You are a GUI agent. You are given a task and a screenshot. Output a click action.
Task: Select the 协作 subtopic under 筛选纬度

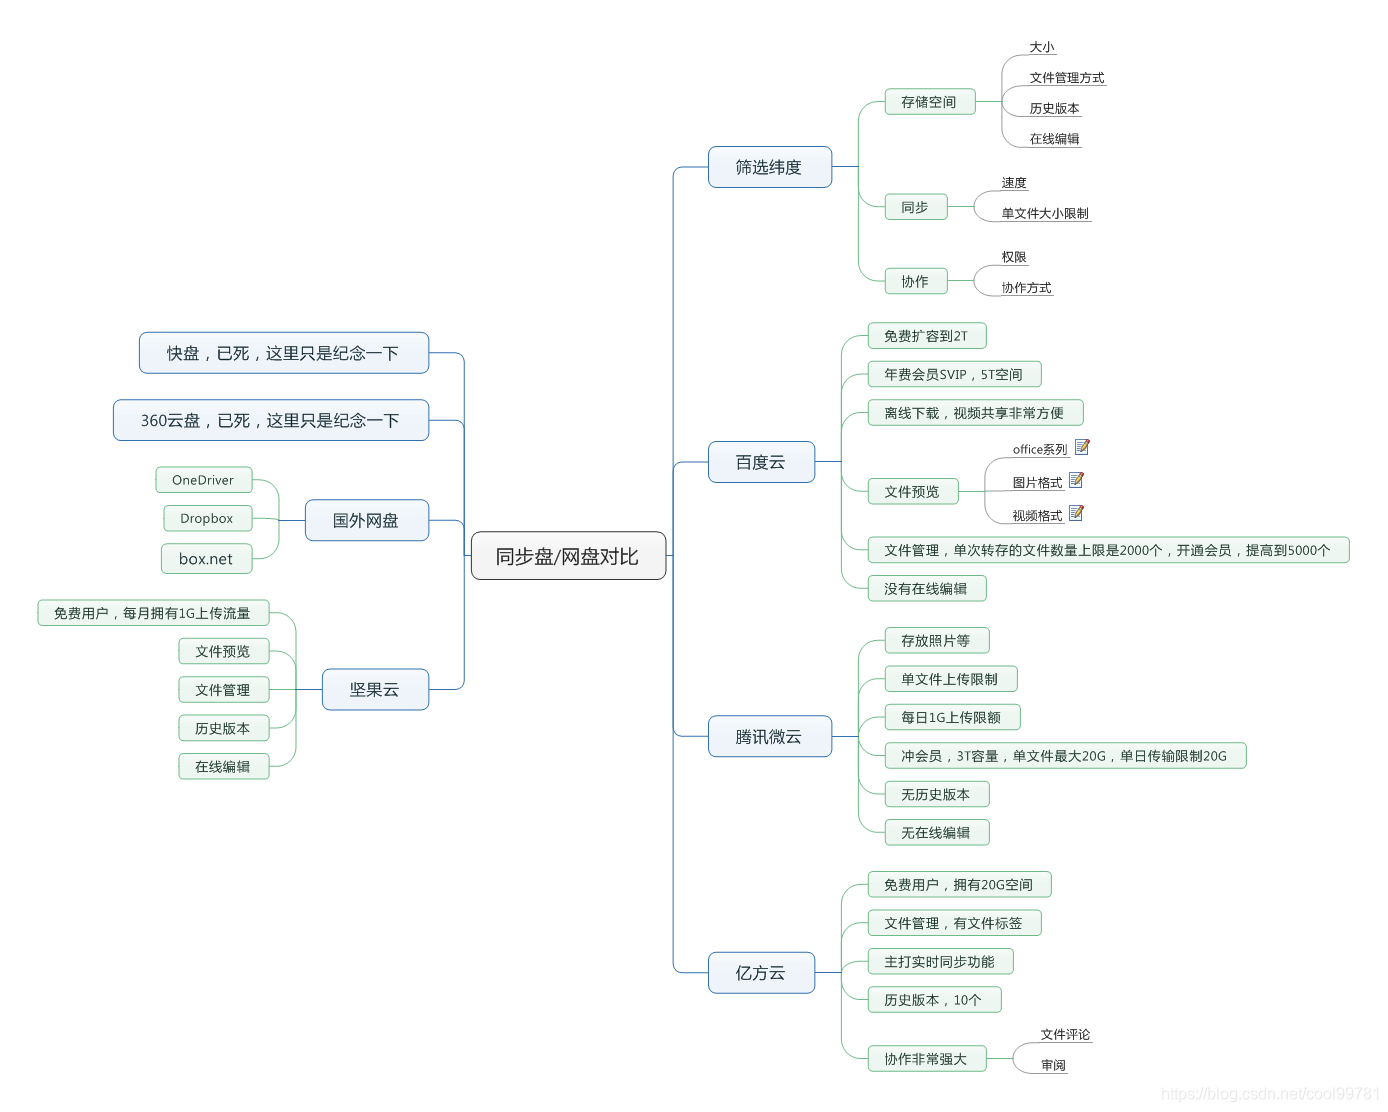916,282
